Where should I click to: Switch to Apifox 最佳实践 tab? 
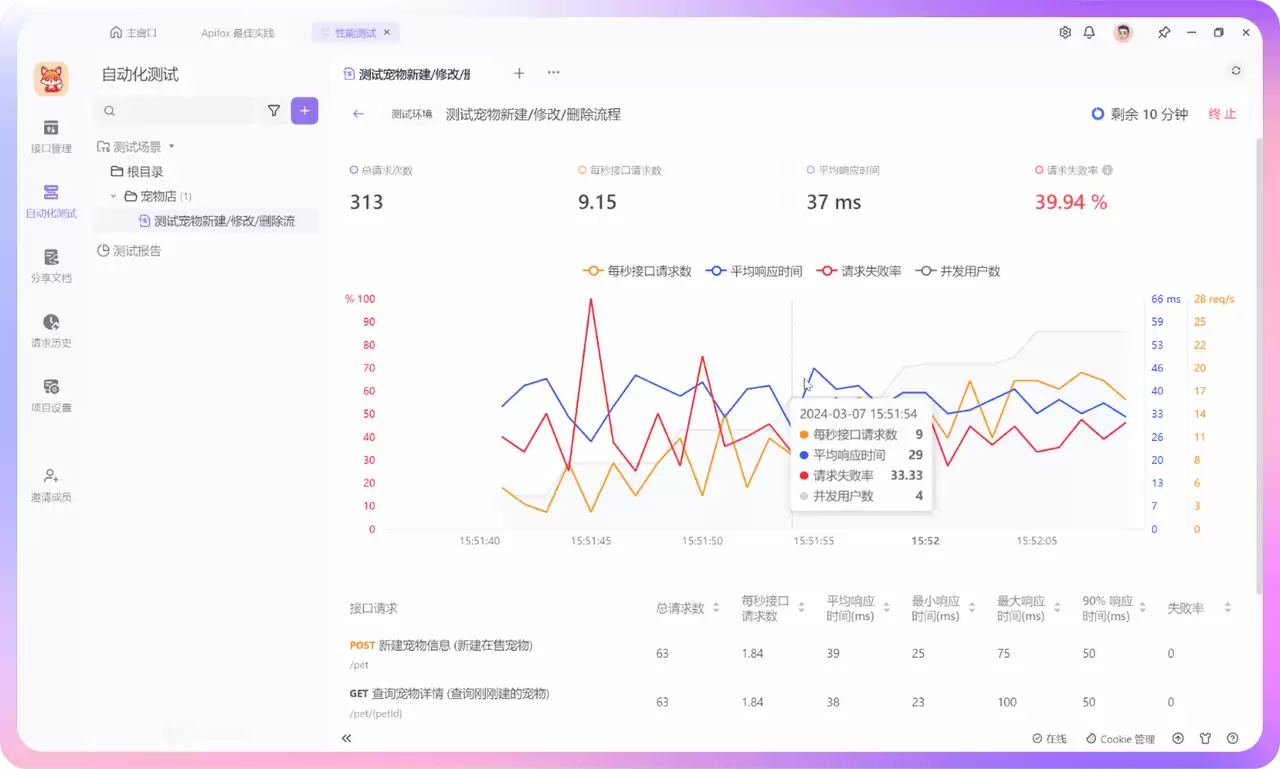pyautogui.click(x=238, y=32)
